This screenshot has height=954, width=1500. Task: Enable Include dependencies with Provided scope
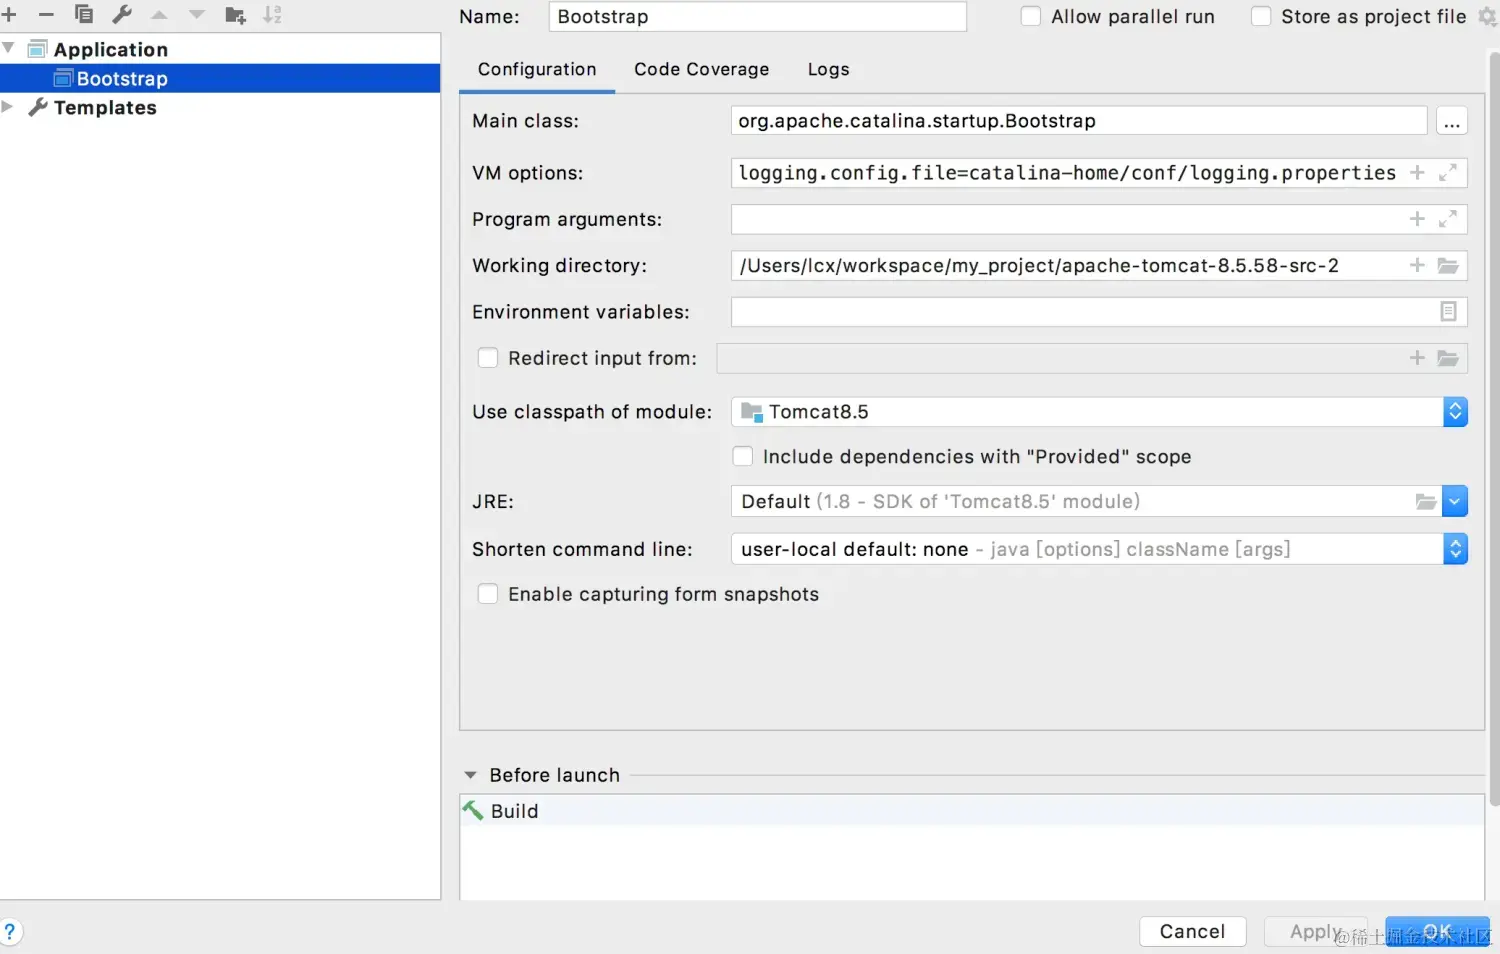pos(743,457)
